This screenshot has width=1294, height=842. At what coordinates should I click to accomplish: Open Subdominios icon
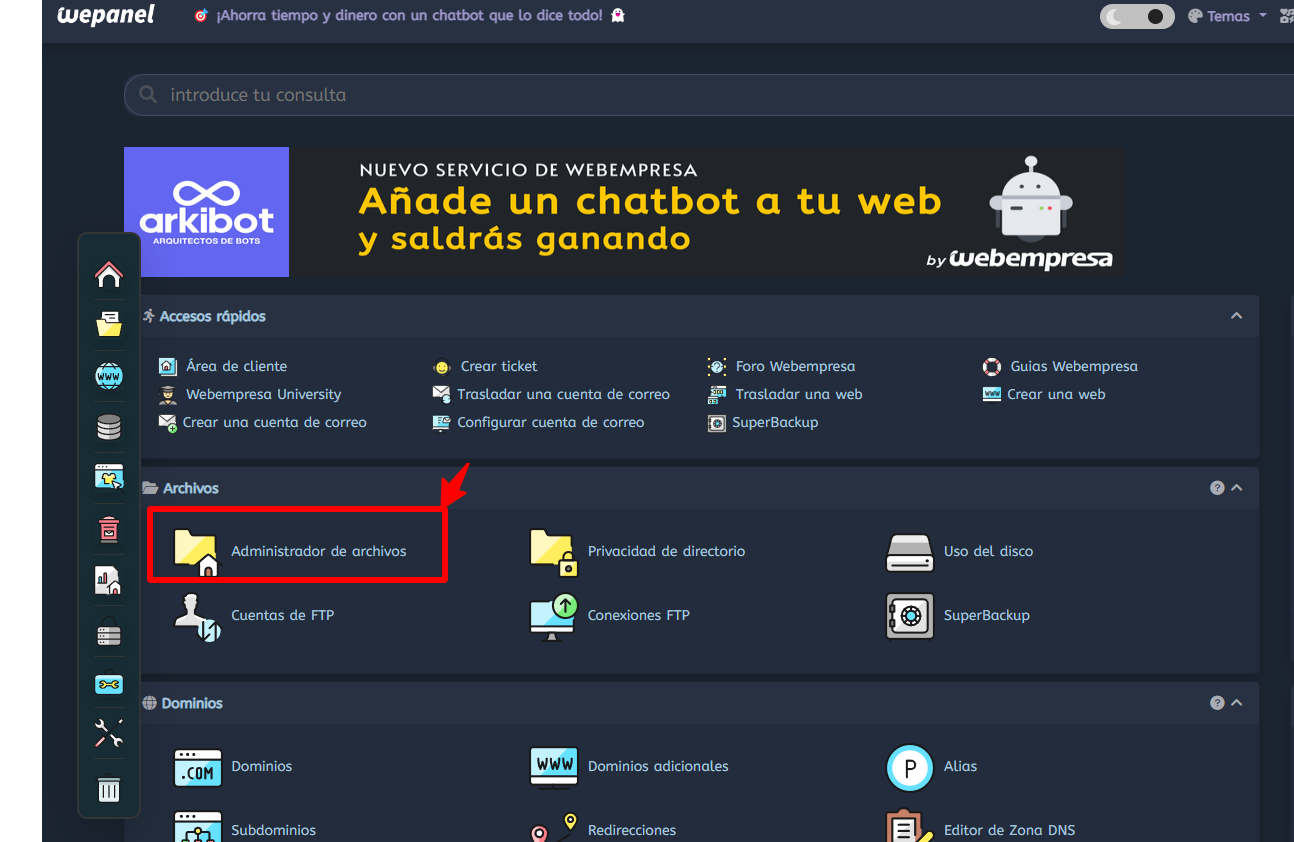point(197,827)
